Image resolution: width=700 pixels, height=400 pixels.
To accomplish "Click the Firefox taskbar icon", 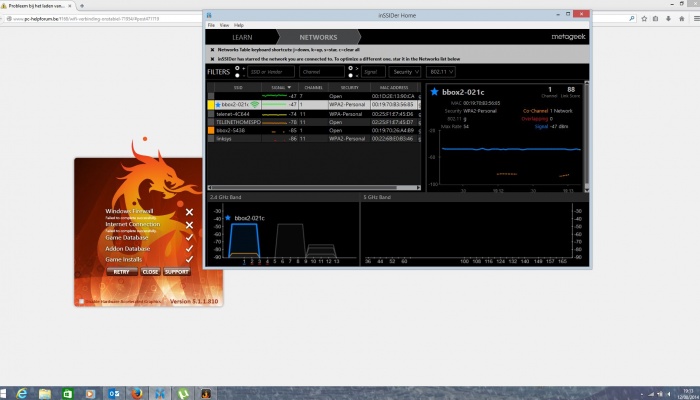I will click(137, 393).
